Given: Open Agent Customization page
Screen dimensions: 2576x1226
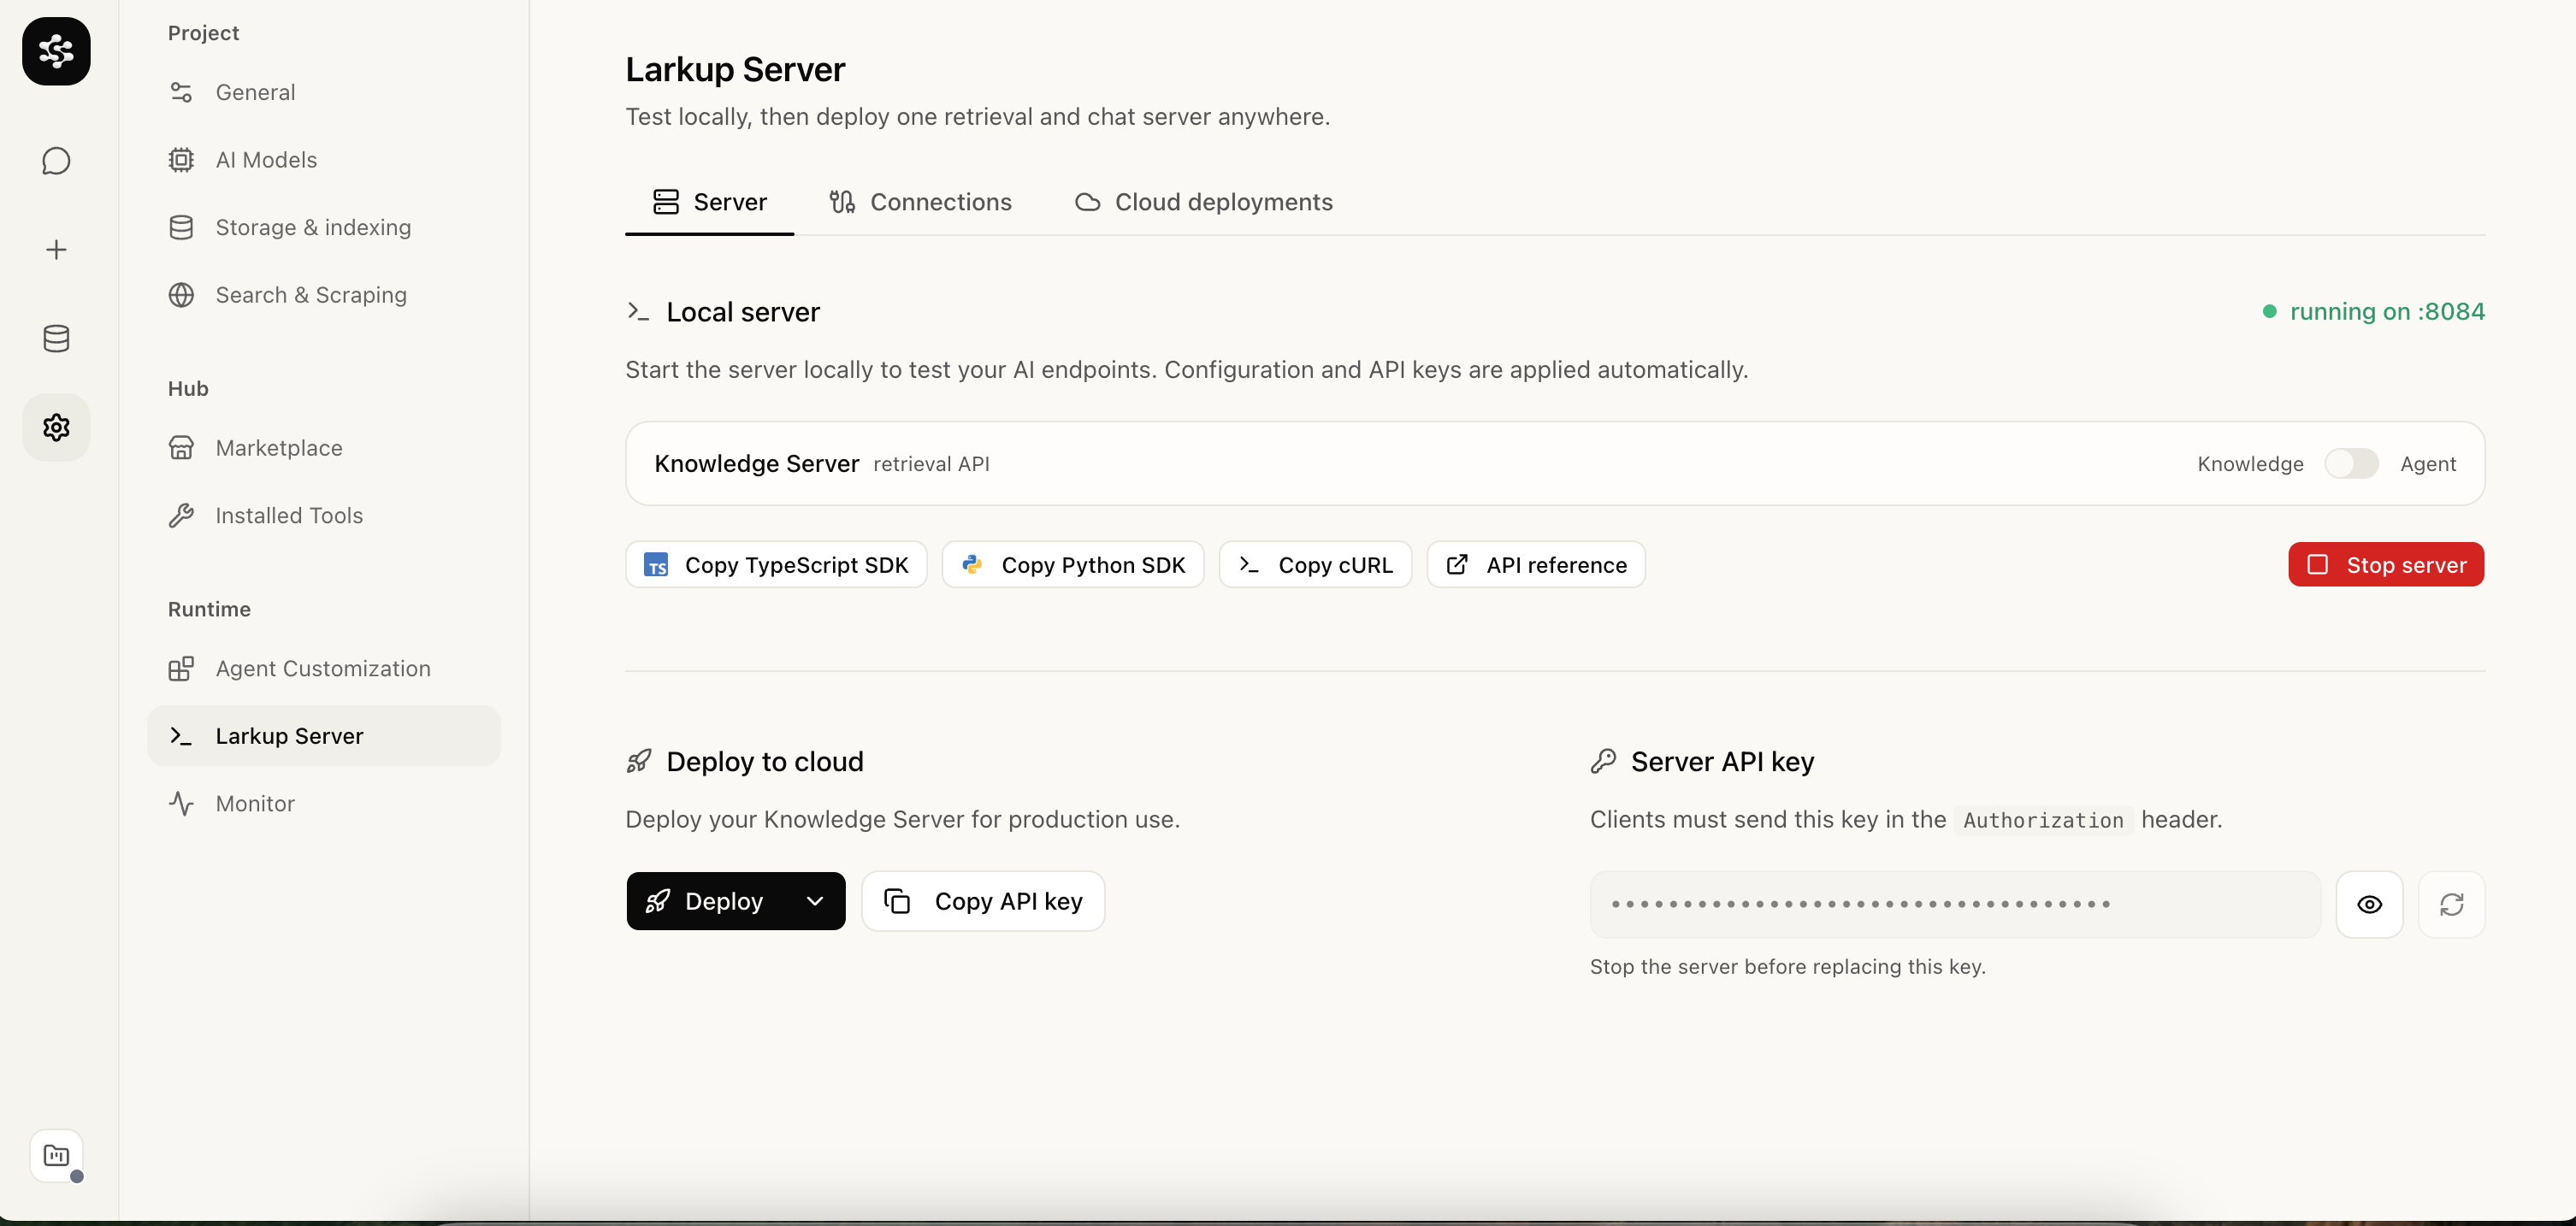Looking at the screenshot, I should [324, 669].
